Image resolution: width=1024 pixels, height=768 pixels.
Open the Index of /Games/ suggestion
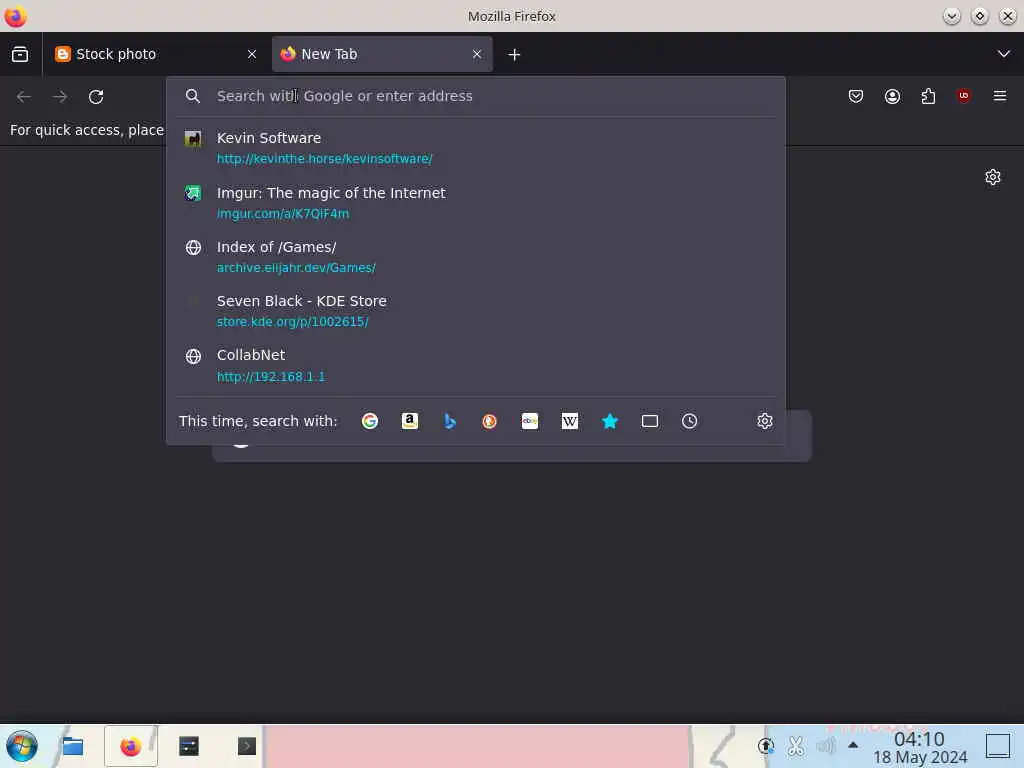(x=476, y=257)
